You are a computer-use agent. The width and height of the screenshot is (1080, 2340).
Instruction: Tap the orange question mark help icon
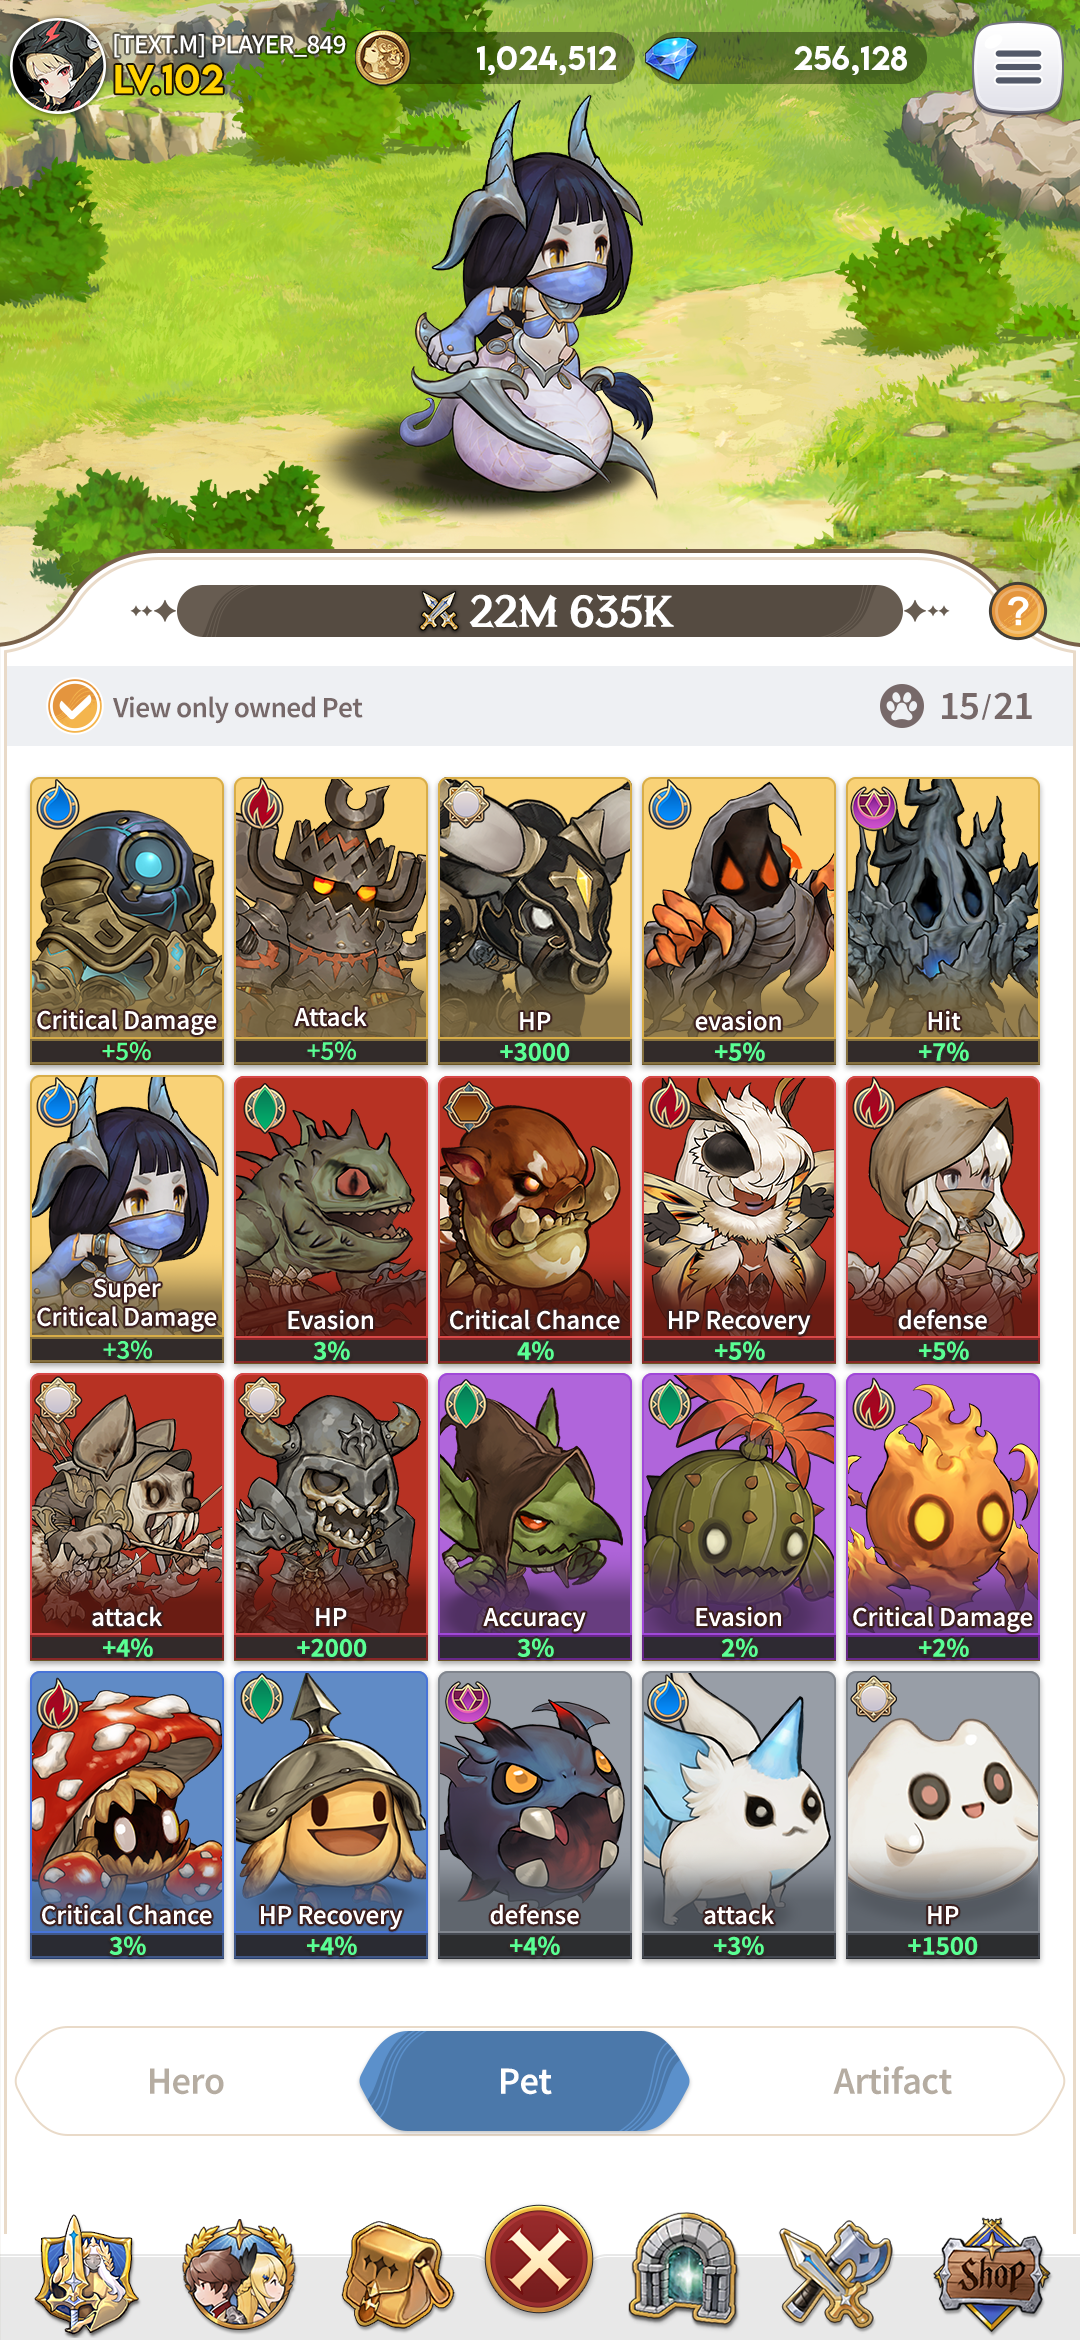pos(1017,611)
